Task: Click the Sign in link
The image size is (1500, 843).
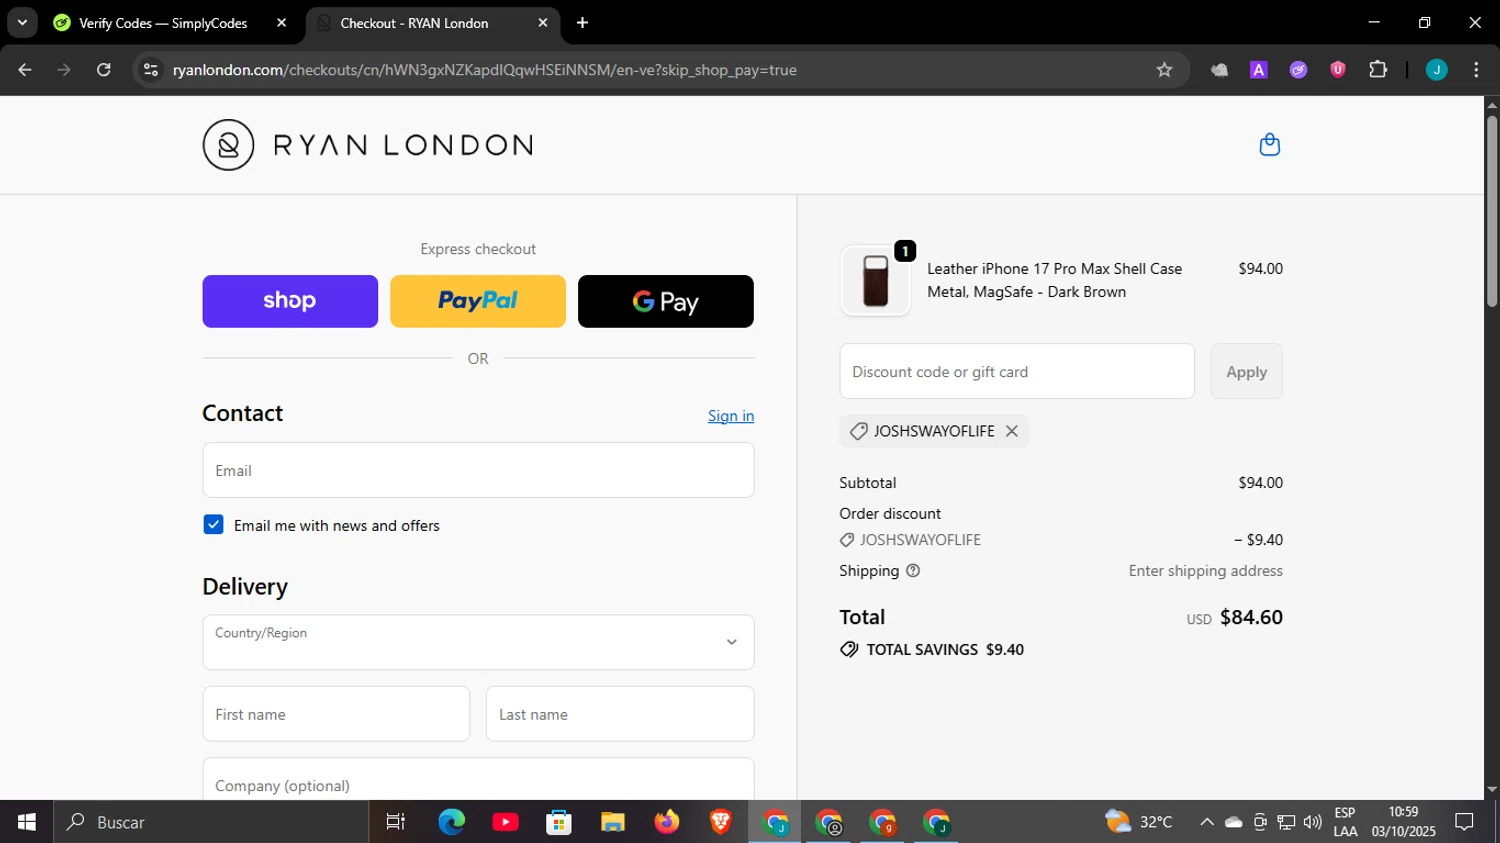Action: click(x=731, y=416)
